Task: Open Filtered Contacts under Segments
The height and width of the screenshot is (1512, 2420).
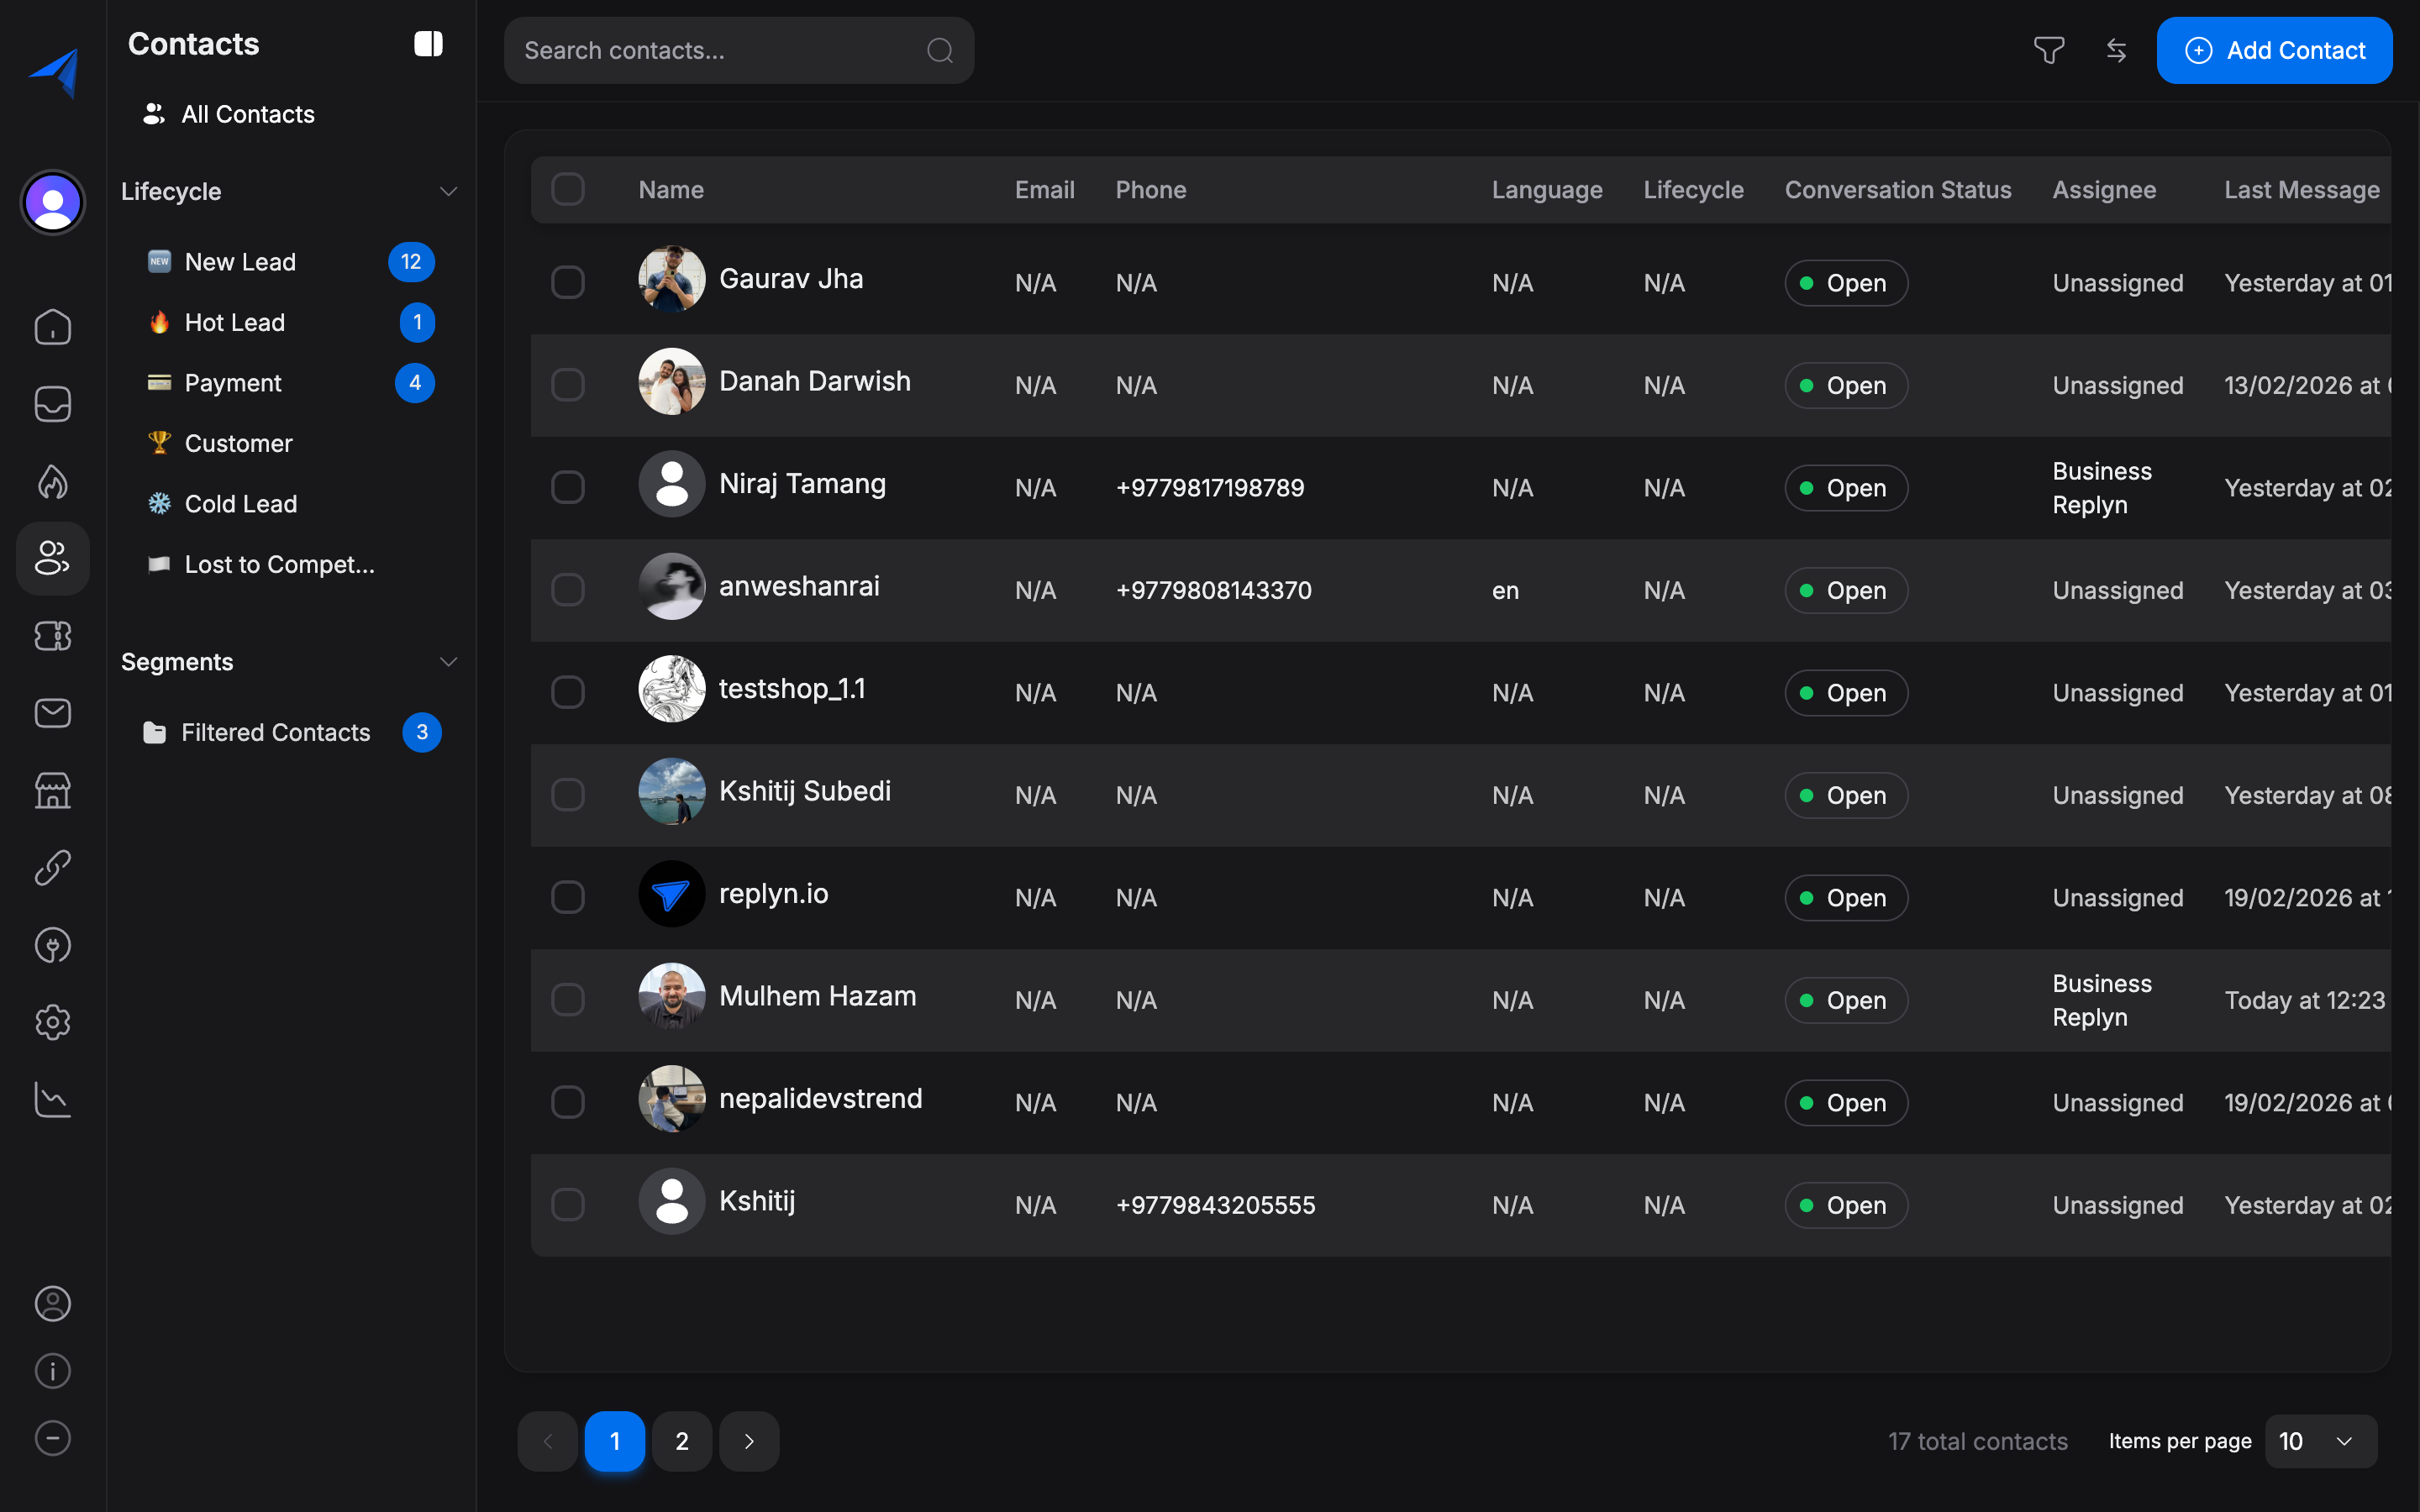Action: click(x=275, y=732)
